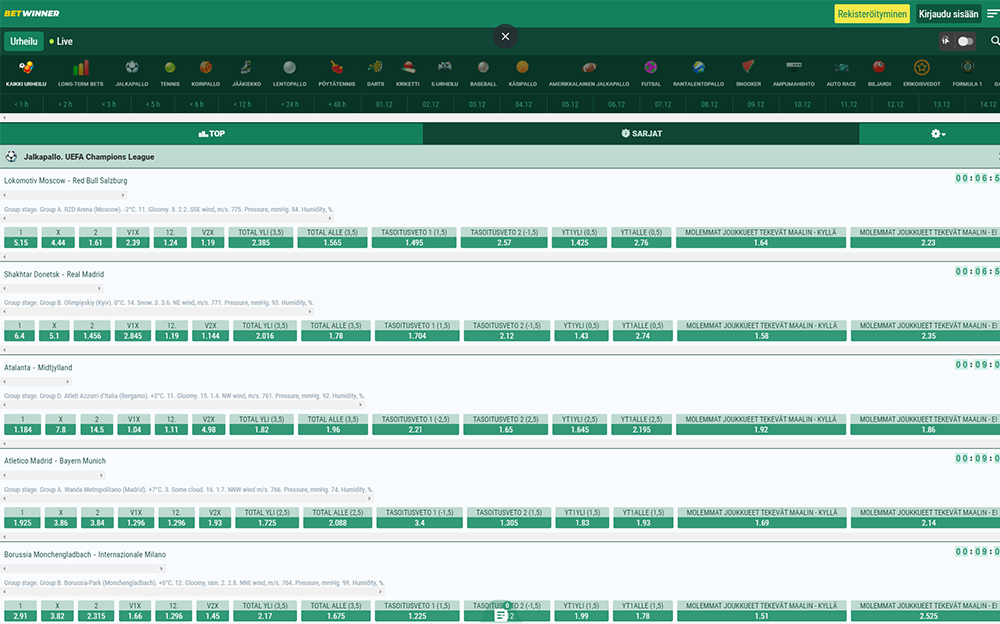Screen dimensions: 1000x624
Task: Click Kirjaudu sisään login button
Action: [948, 13]
